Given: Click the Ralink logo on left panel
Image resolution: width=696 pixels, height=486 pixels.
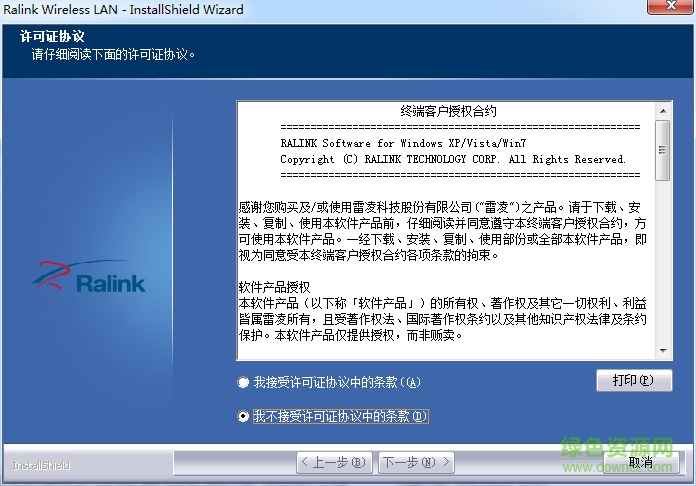Looking at the screenshot, I should click(x=89, y=276).
